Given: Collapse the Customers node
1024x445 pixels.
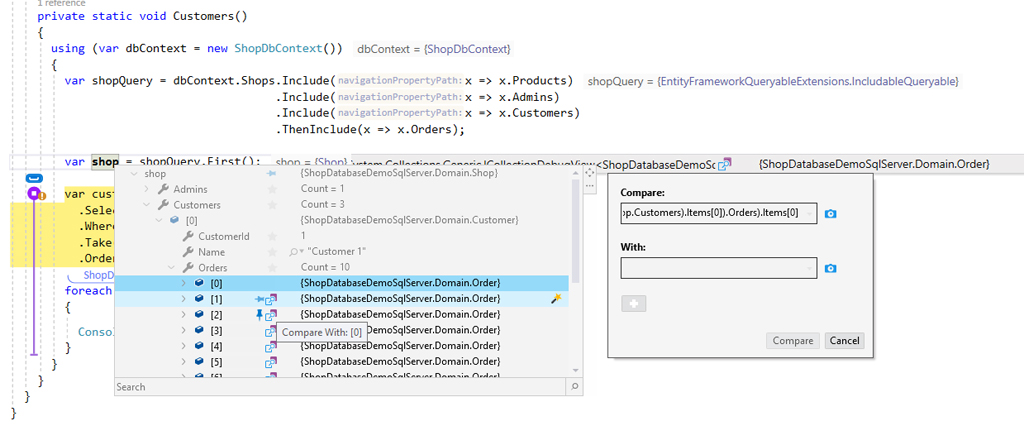Looking at the screenshot, I should (x=147, y=205).
